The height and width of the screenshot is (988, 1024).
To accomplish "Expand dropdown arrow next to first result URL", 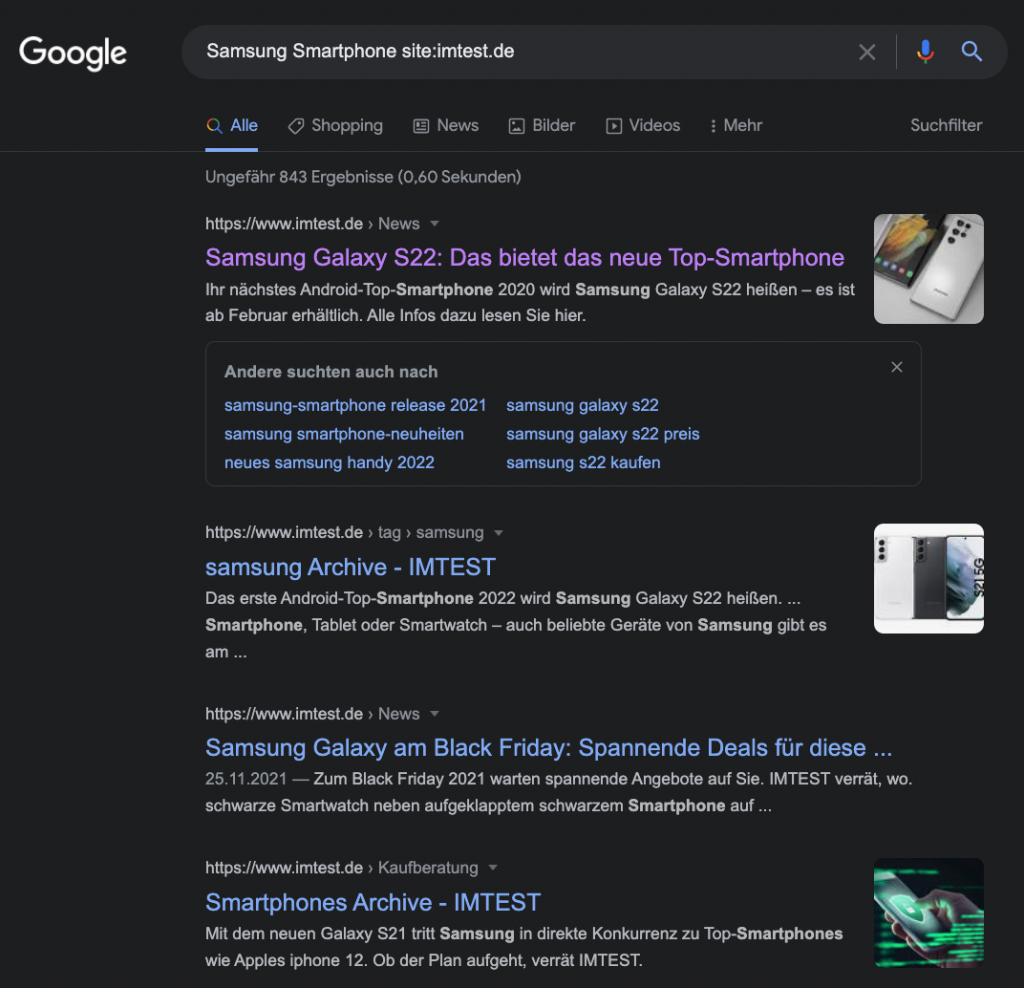I will pyautogui.click(x=434, y=224).
